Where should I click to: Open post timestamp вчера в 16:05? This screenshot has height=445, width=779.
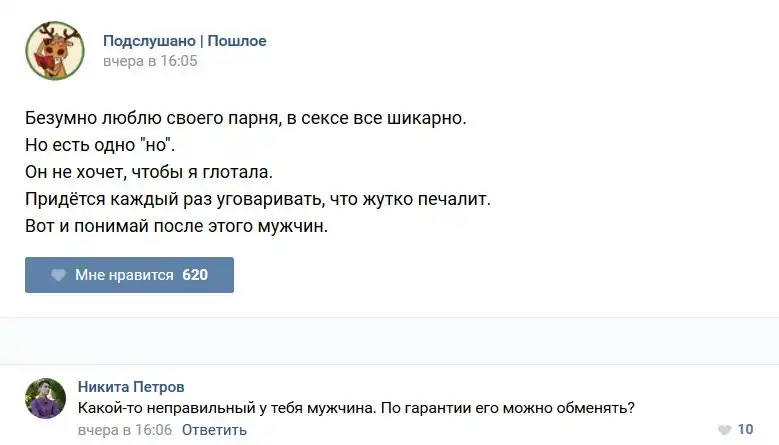click(150, 61)
